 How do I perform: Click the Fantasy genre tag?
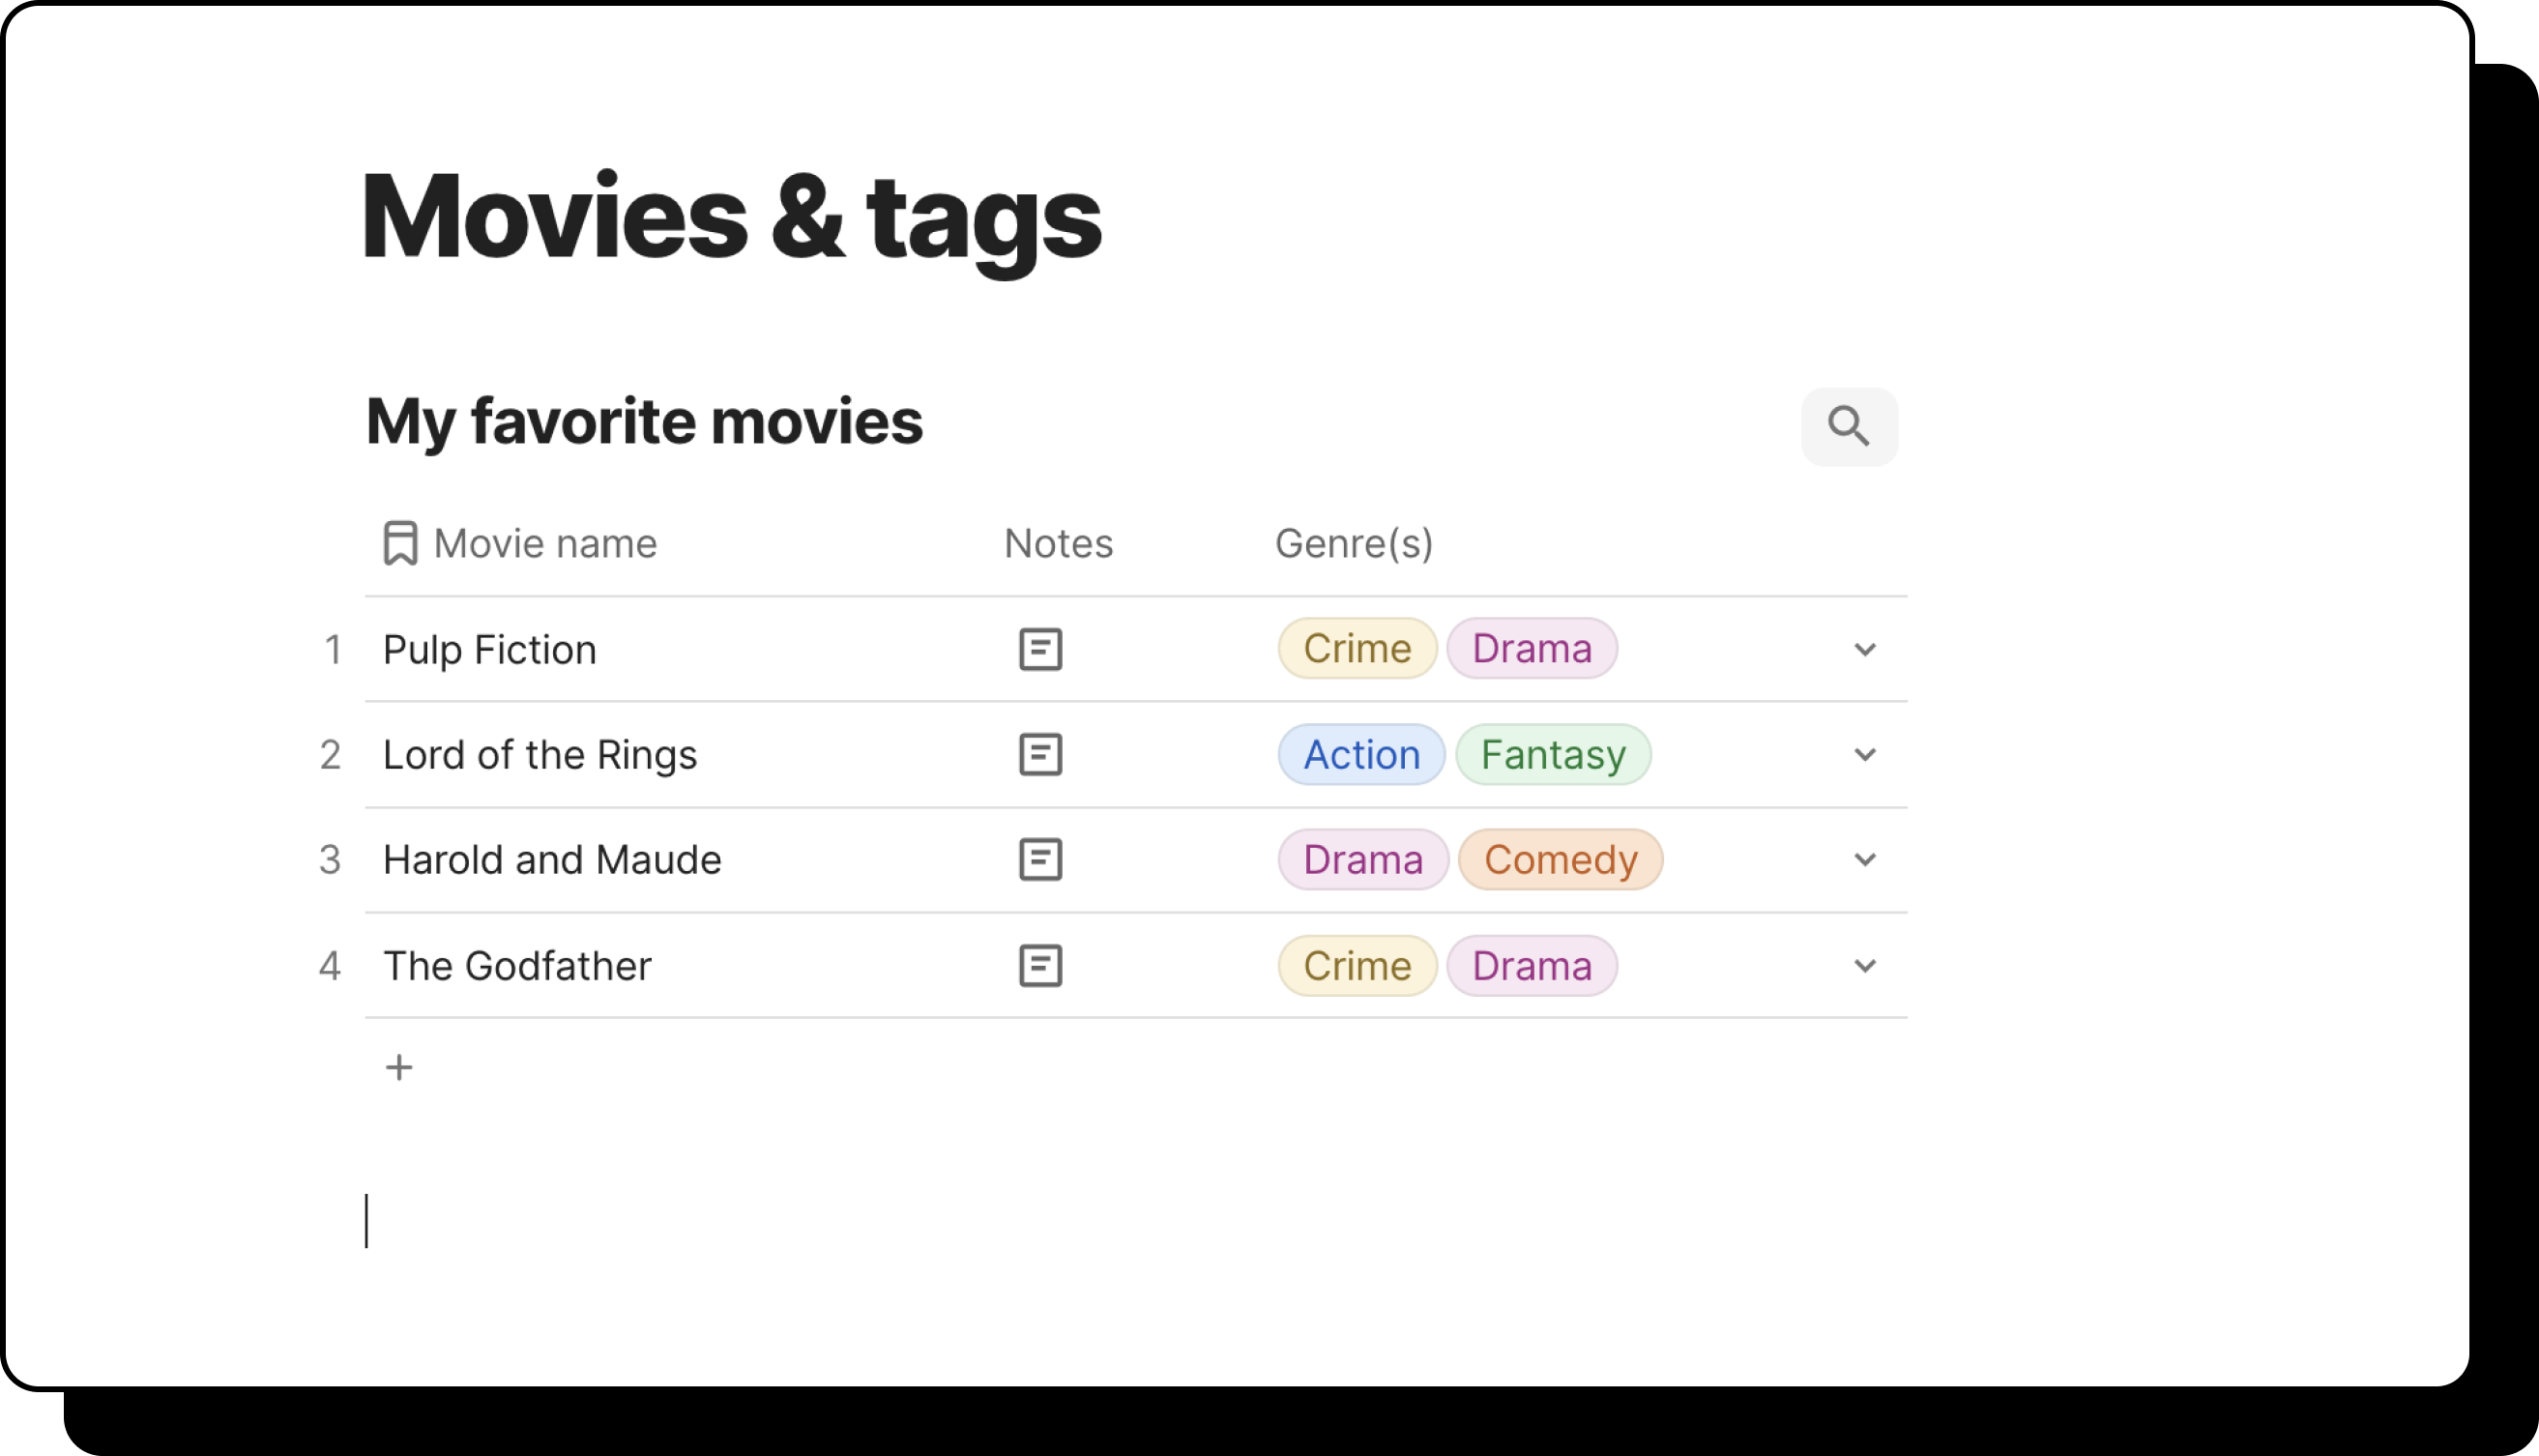[1553, 754]
